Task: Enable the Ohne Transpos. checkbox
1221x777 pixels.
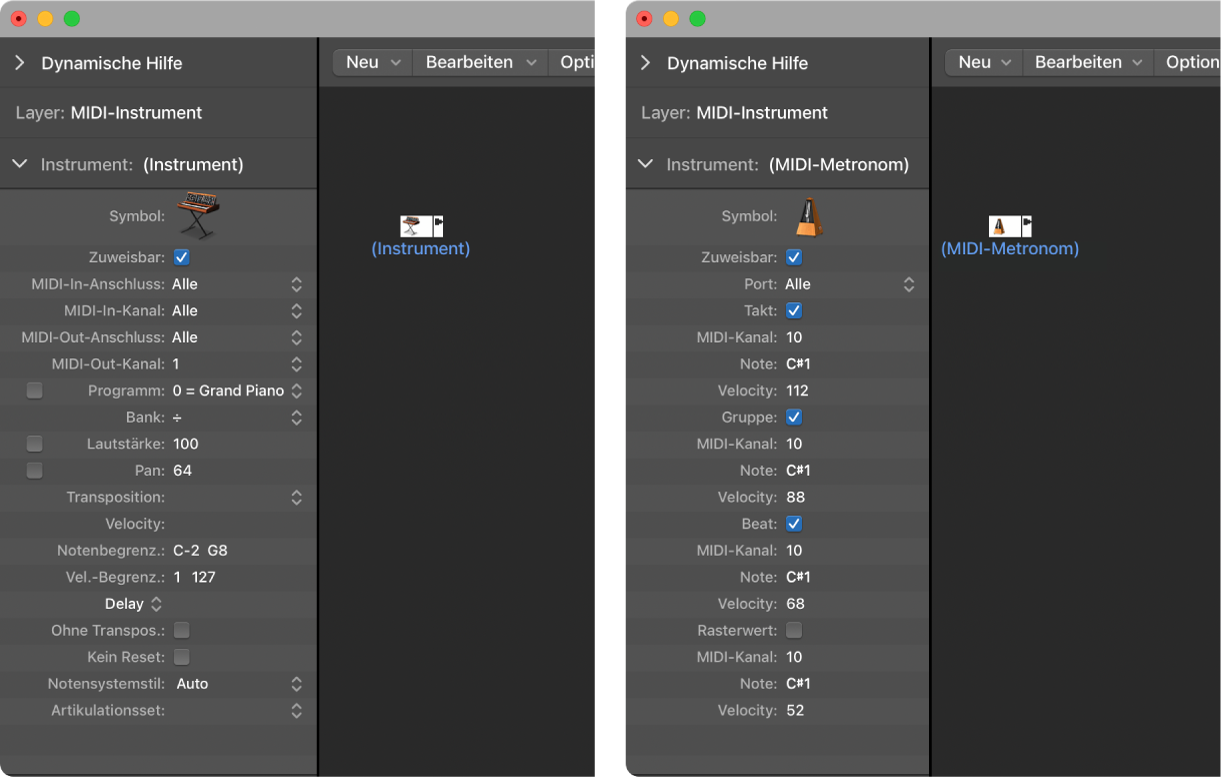Action: tap(181, 630)
